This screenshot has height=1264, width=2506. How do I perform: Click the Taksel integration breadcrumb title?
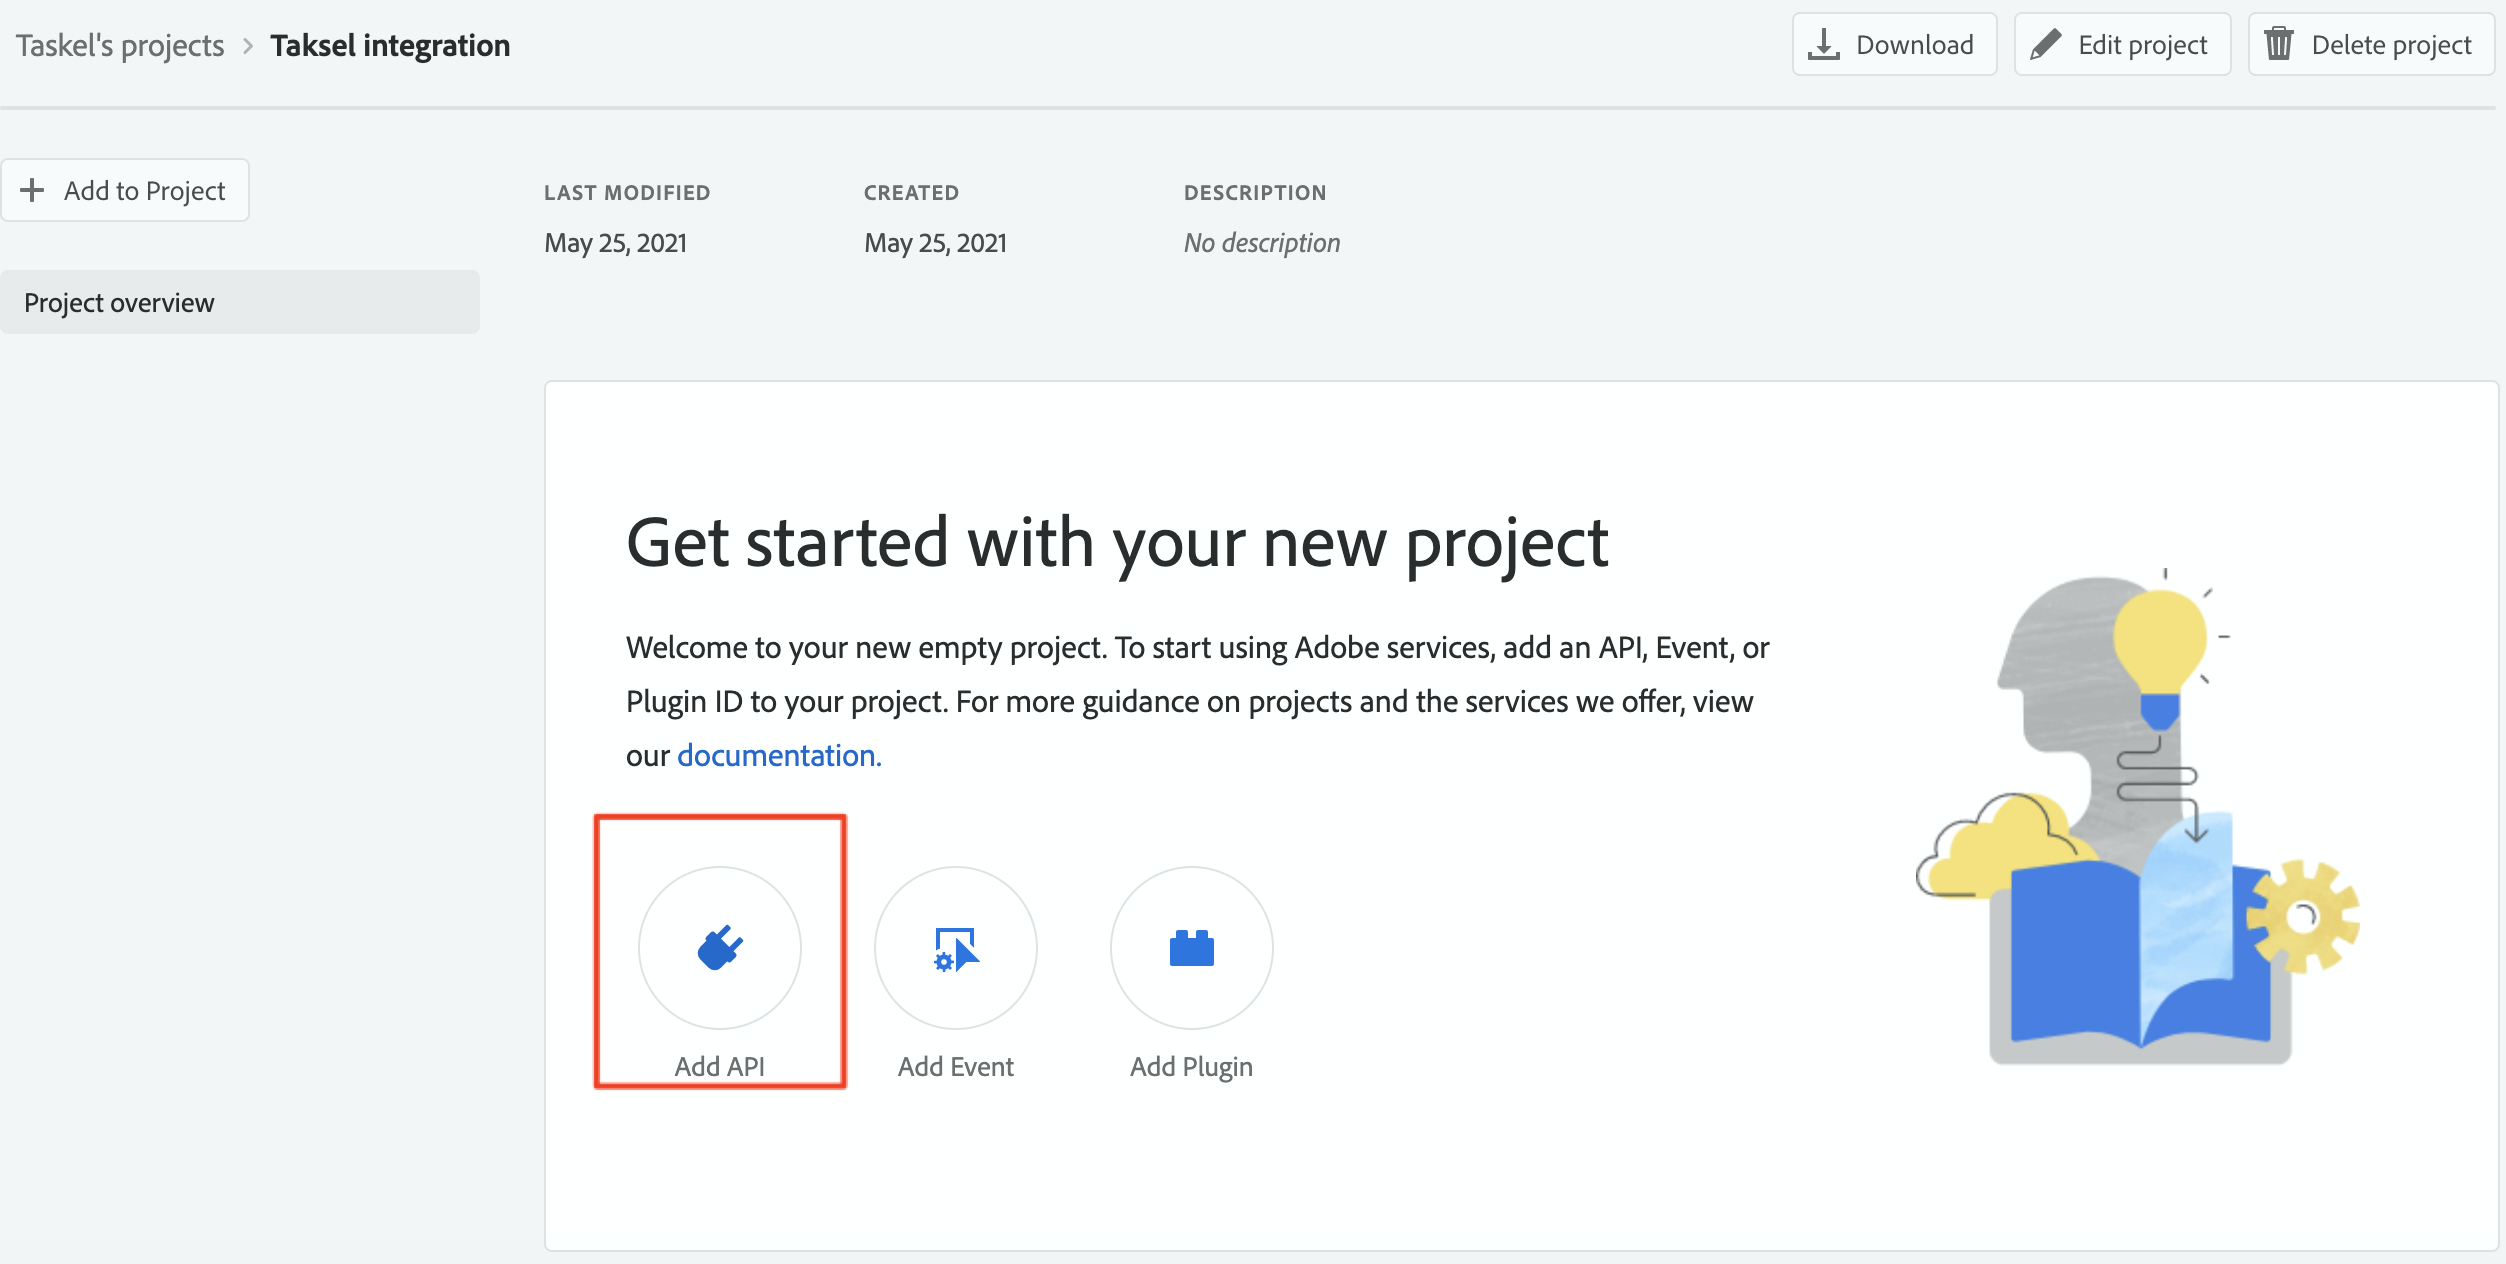(x=390, y=46)
